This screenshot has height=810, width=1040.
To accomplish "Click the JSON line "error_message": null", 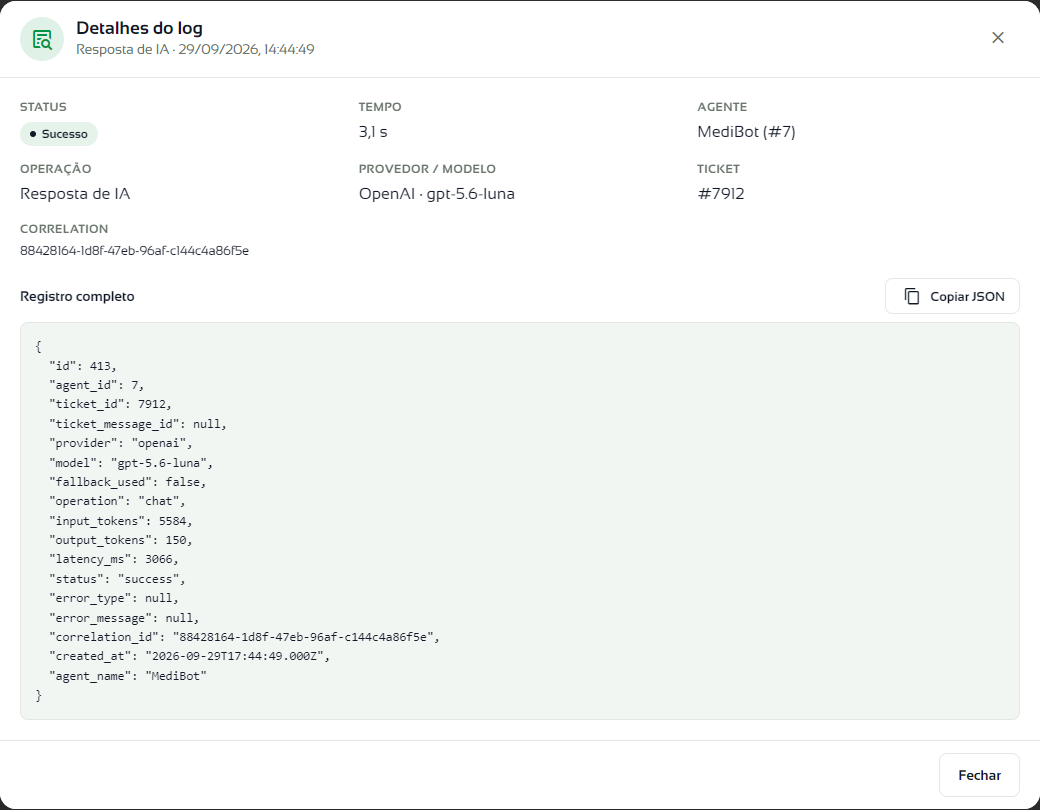I will tap(124, 618).
